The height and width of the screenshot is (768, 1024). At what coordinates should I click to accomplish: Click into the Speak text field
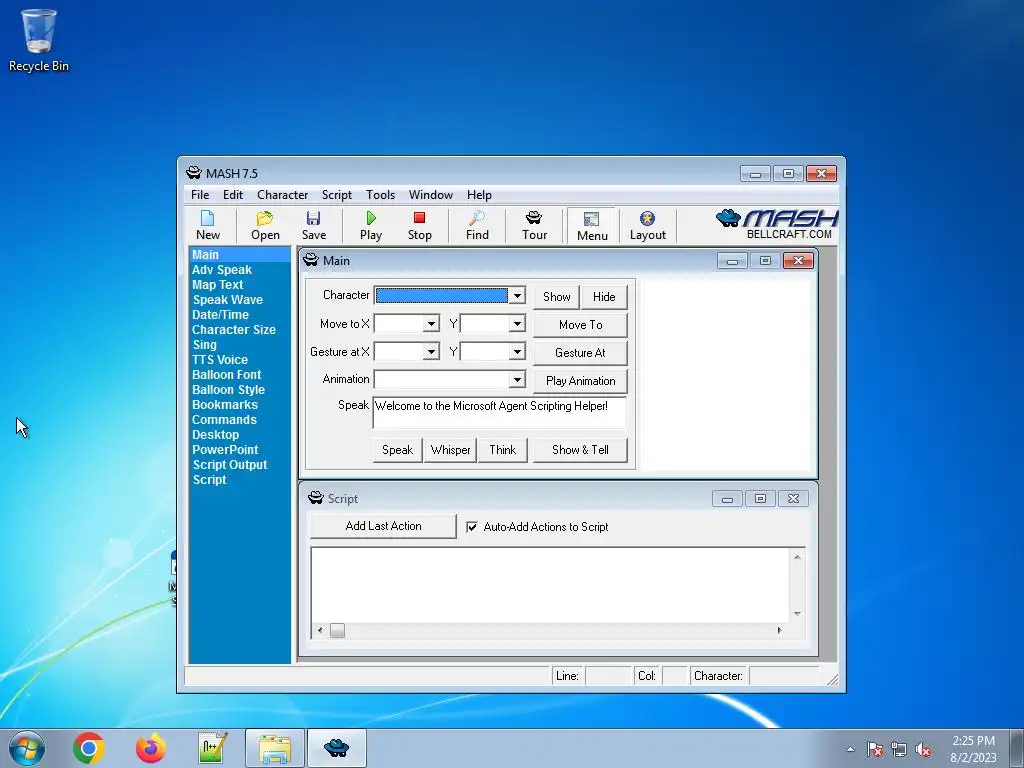(500, 412)
